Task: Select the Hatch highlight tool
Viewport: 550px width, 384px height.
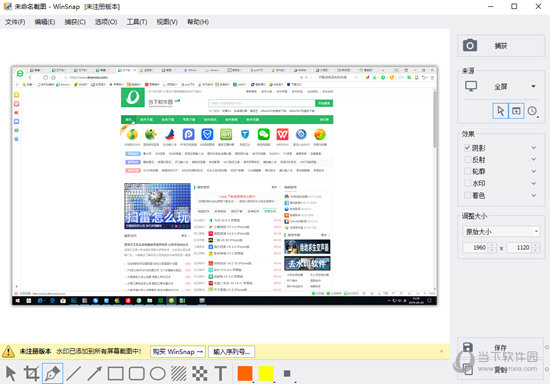Action: pyautogui.click(x=179, y=374)
